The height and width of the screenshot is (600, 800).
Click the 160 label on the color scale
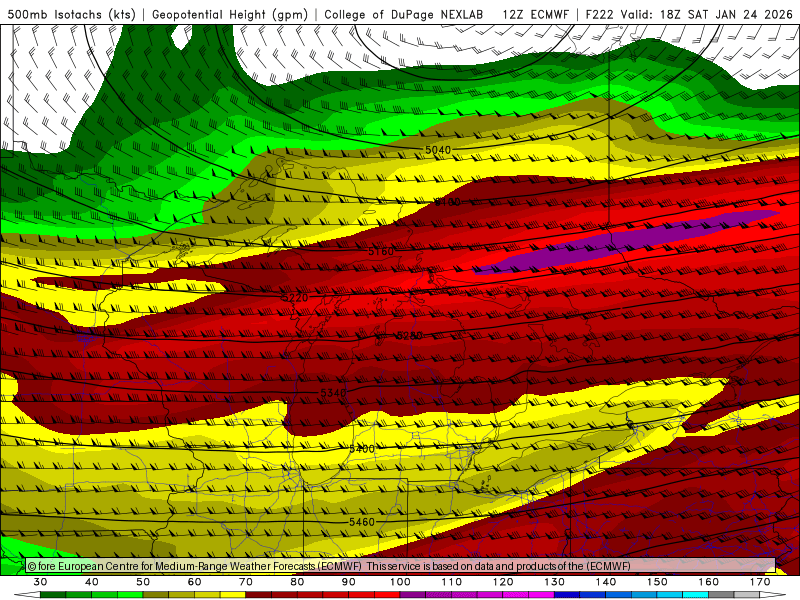pos(709,582)
